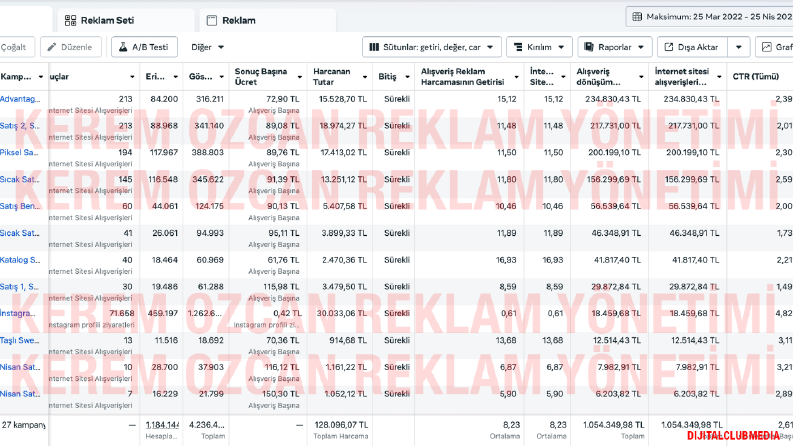
Task: Open the Diğer dropdown menu
Action: point(207,47)
